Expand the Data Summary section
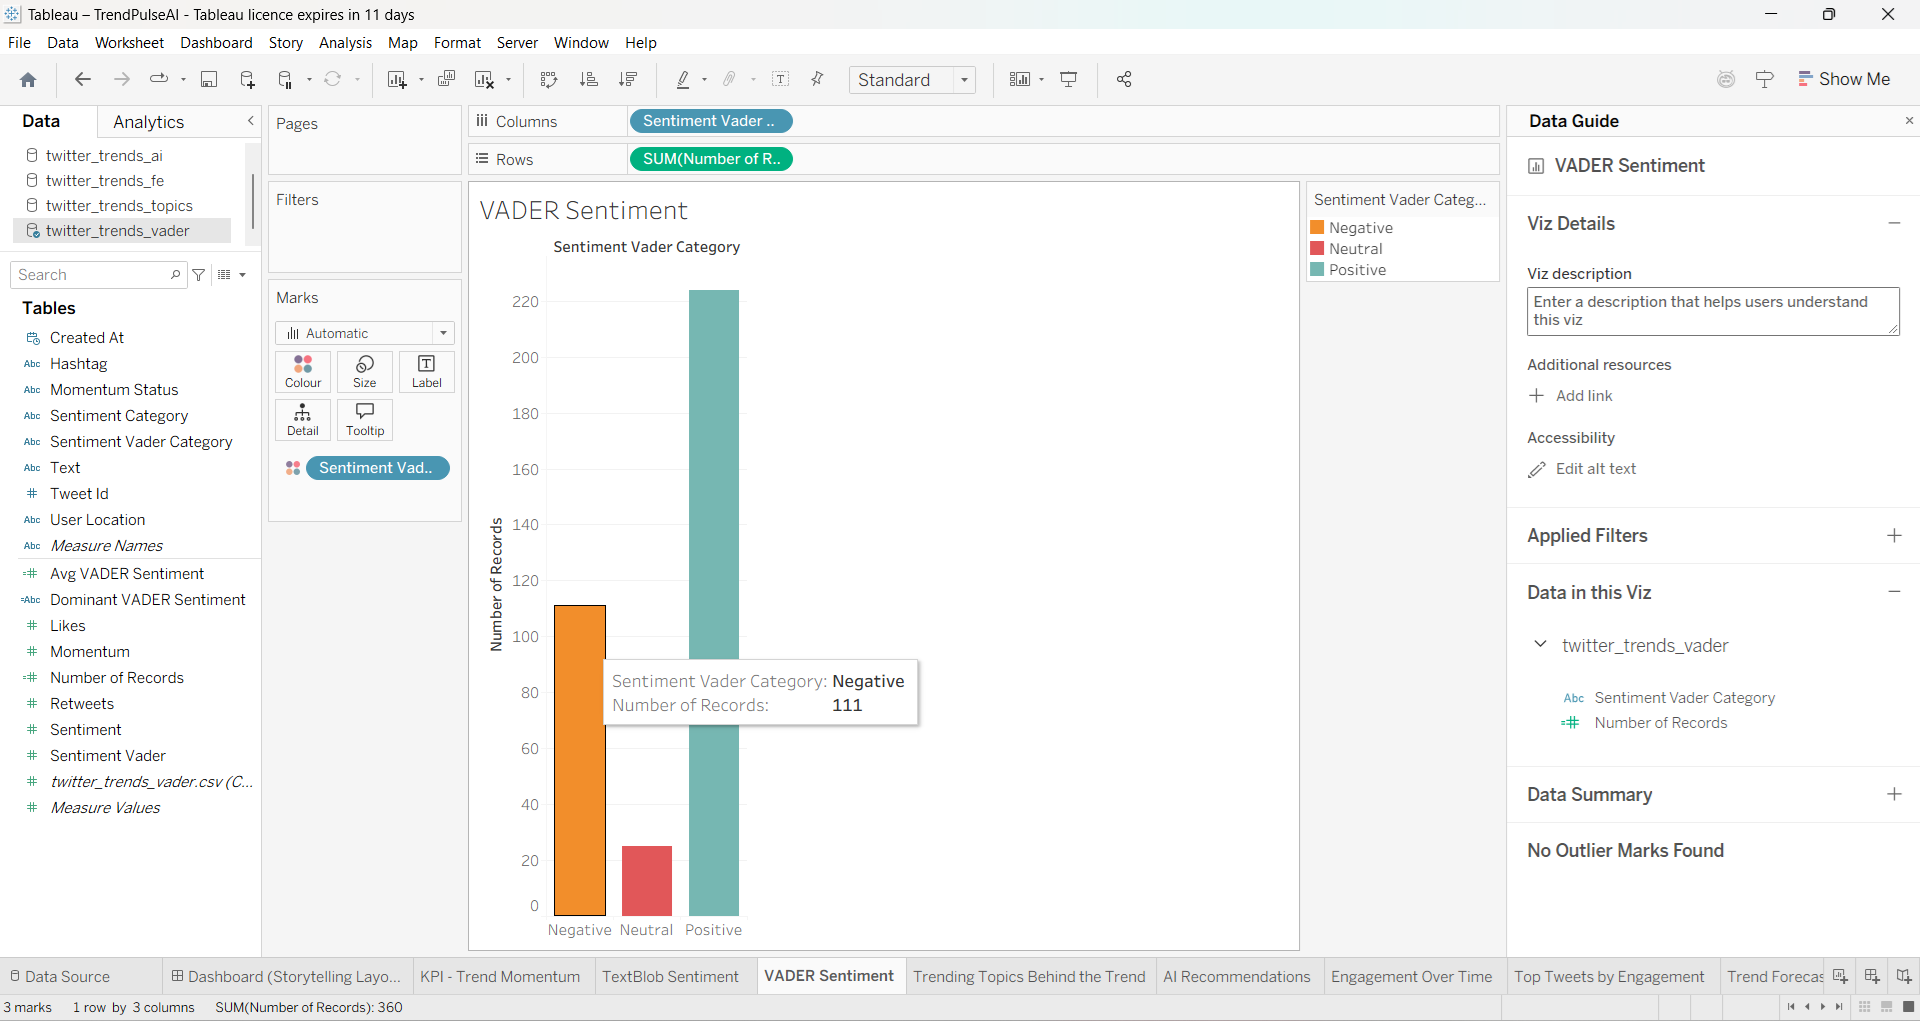 click(1894, 794)
